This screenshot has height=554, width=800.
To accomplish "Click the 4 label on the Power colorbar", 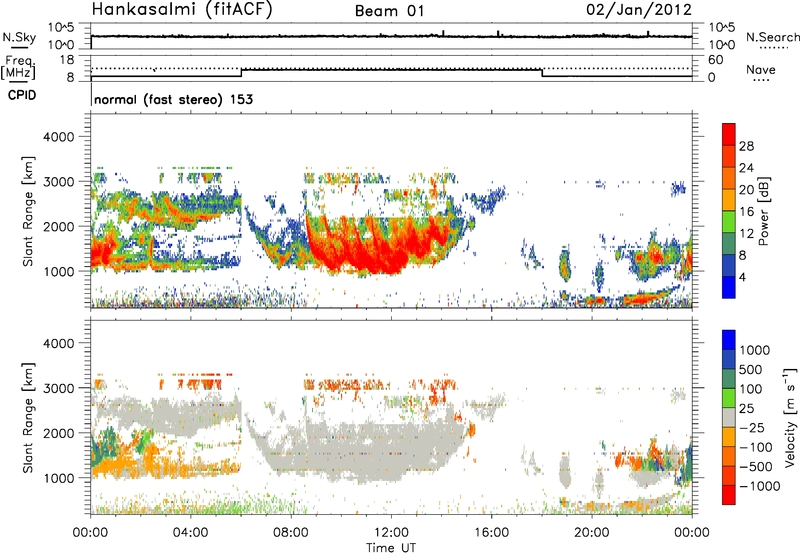I will (742, 277).
